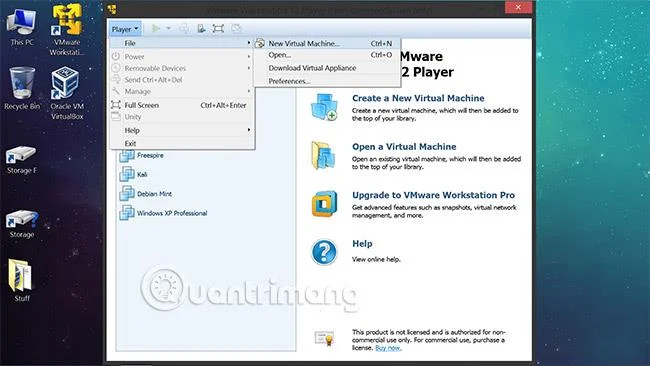The height and width of the screenshot is (366, 650).
Task: Choose Send Ctrl+Alt+Del menu entry
Action: 182,80
